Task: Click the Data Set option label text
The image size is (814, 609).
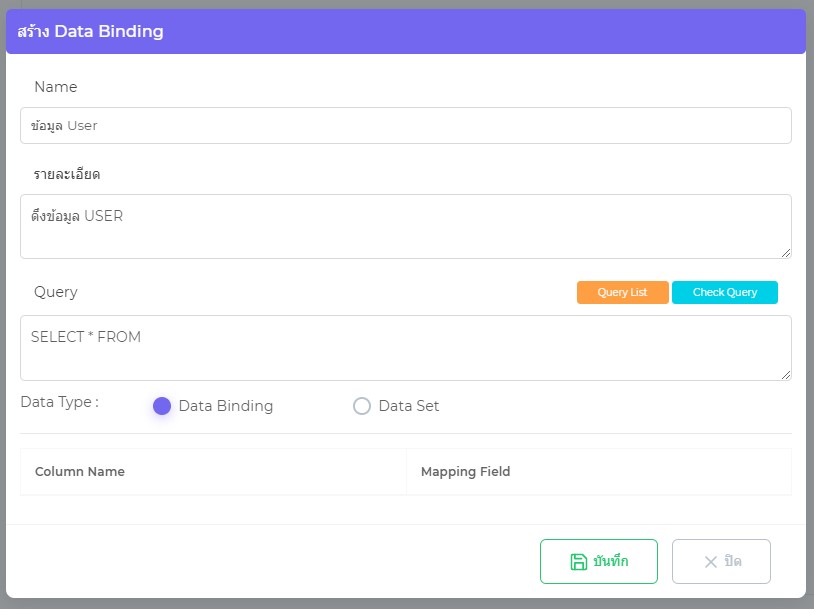Action: (408, 406)
